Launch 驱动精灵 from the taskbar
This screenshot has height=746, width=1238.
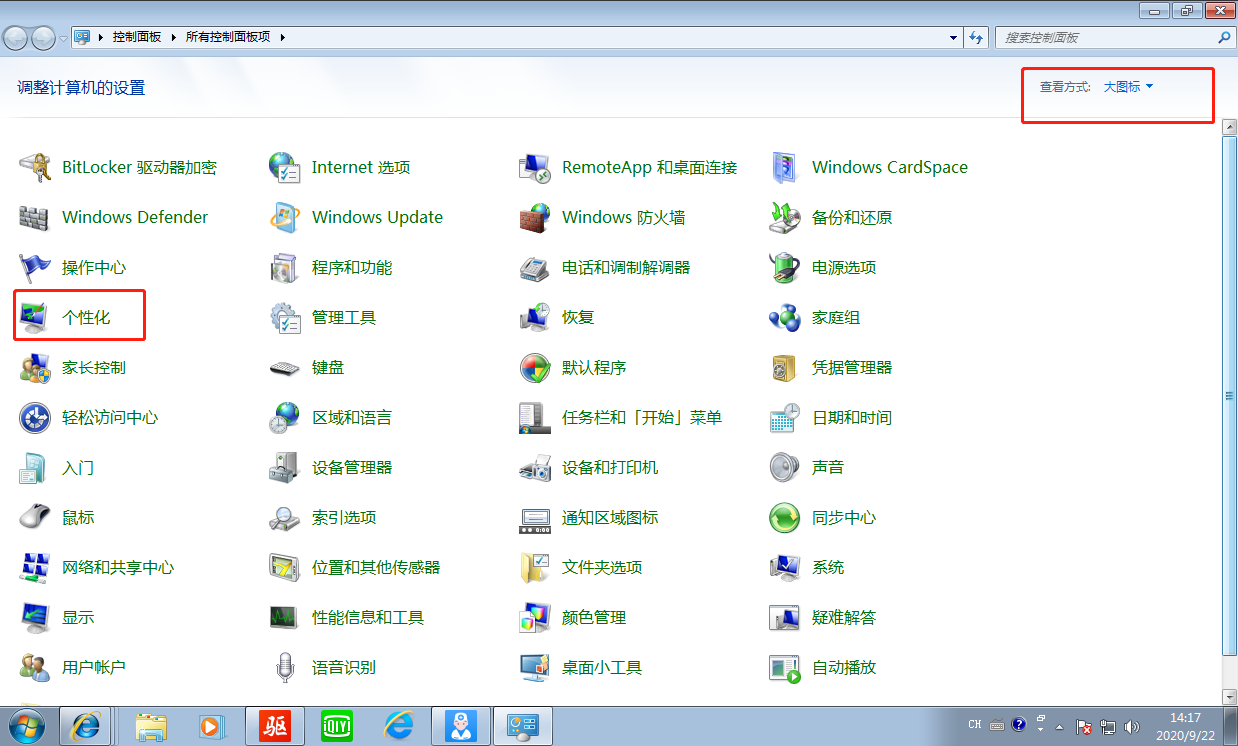point(275,726)
